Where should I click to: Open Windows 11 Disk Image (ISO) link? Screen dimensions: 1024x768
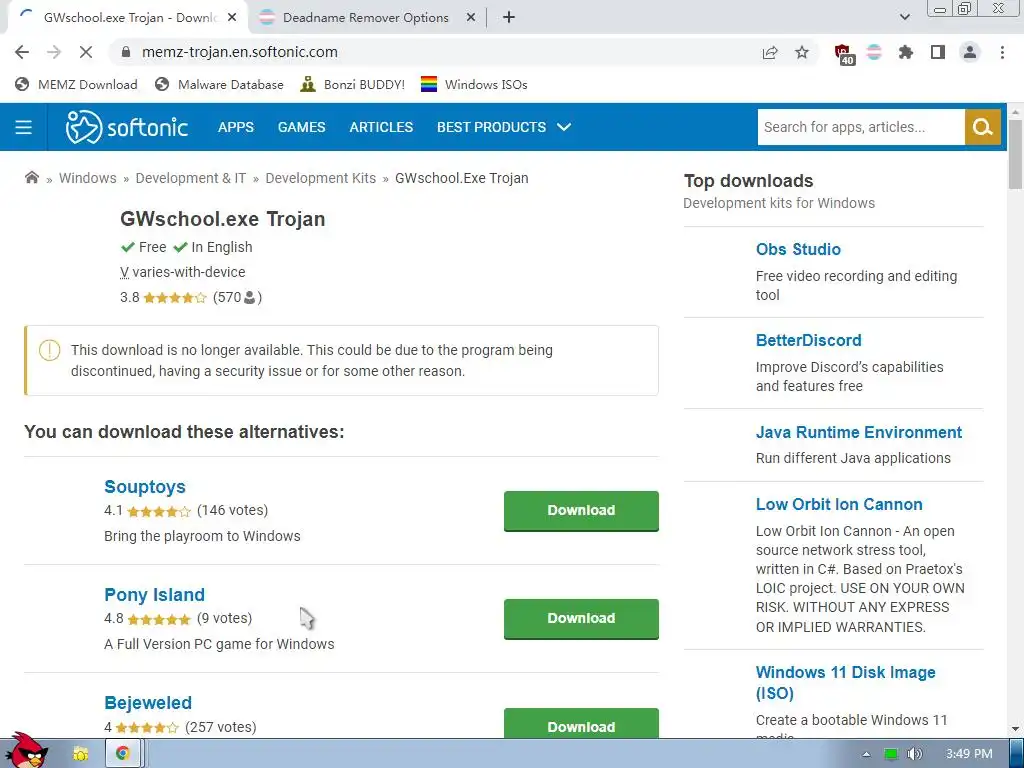coord(846,682)
